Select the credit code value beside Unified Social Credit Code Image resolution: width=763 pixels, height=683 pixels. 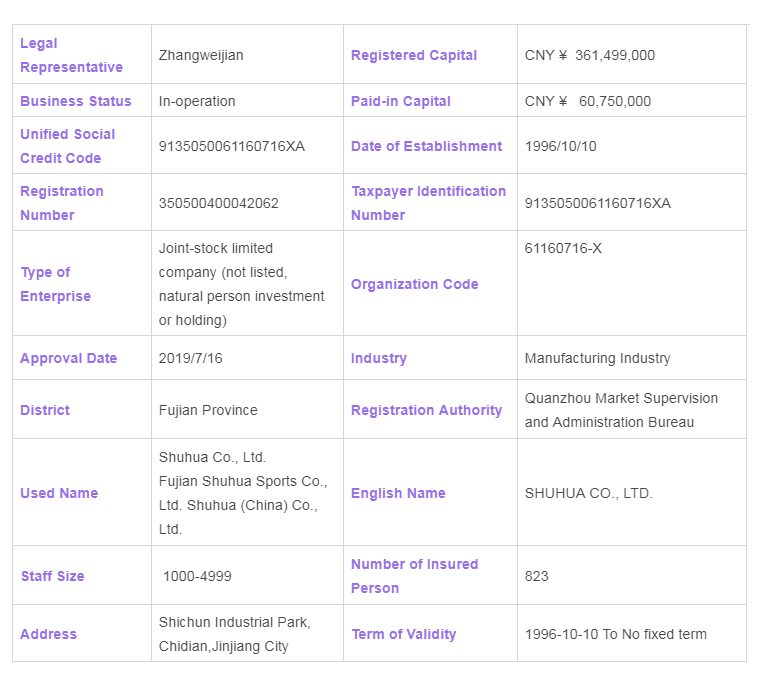pos(232,146)
